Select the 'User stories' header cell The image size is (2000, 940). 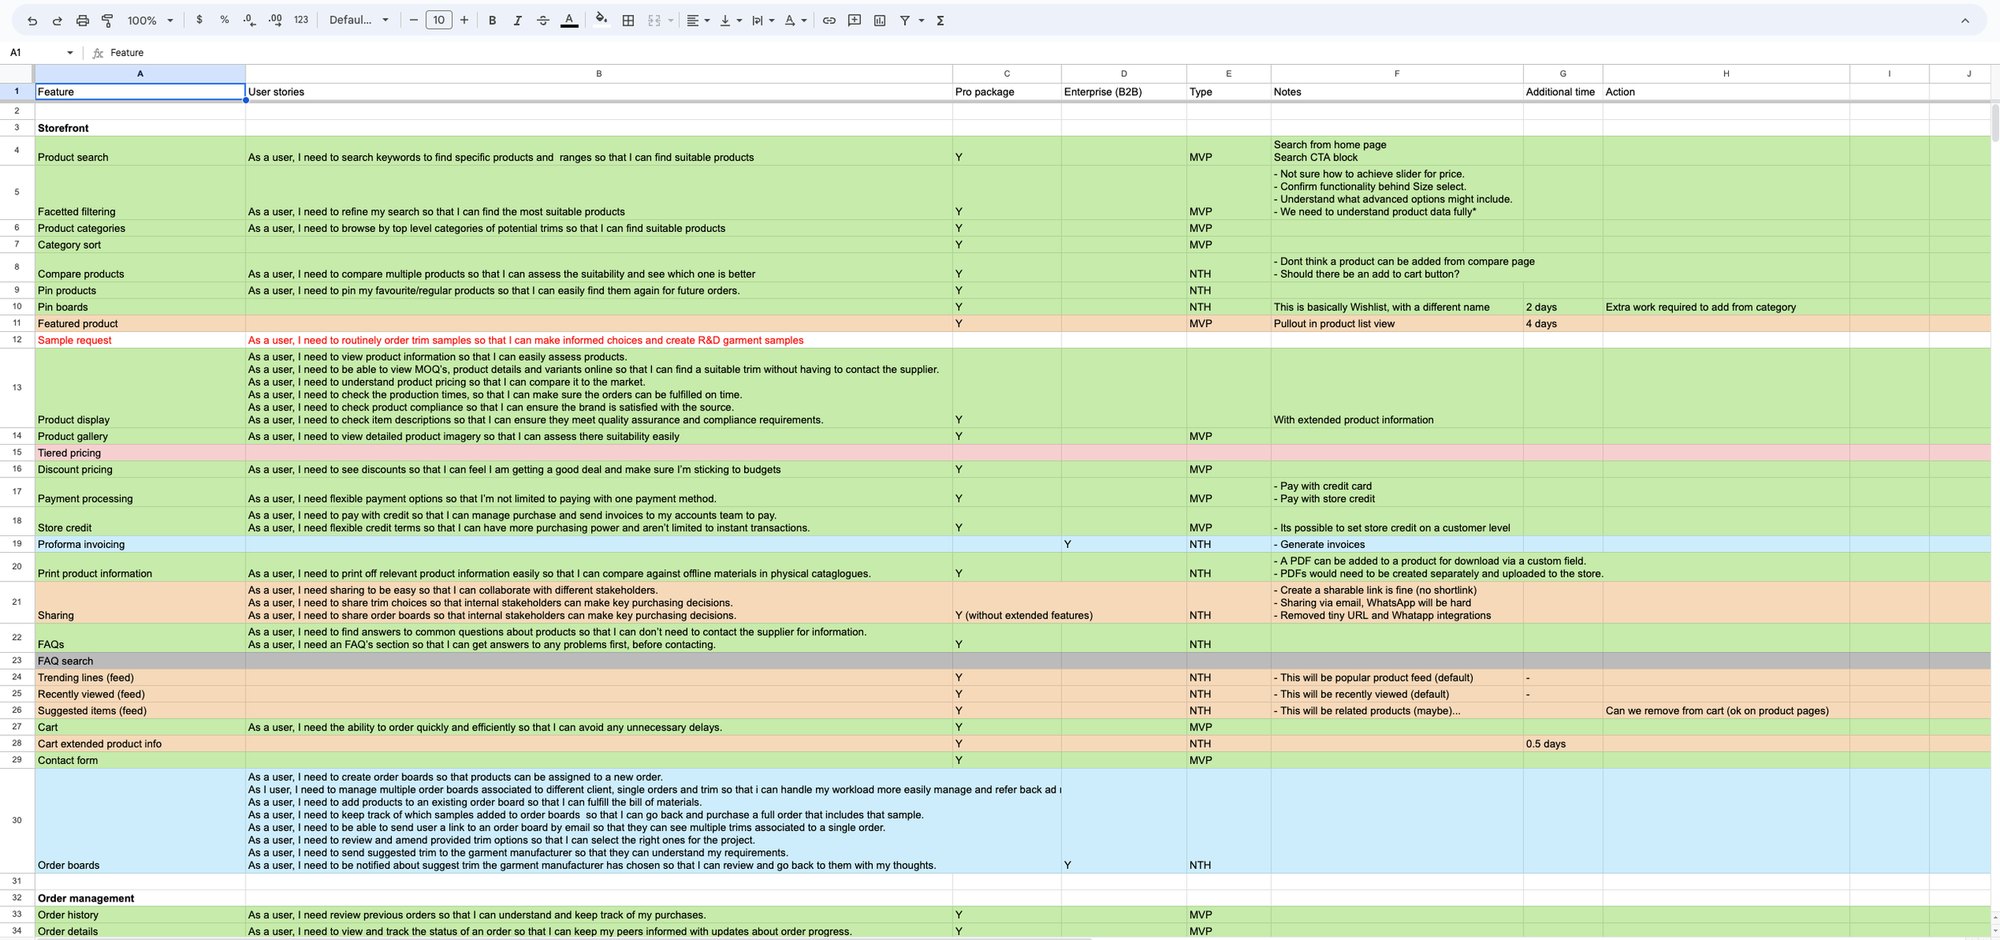(599, 92)
